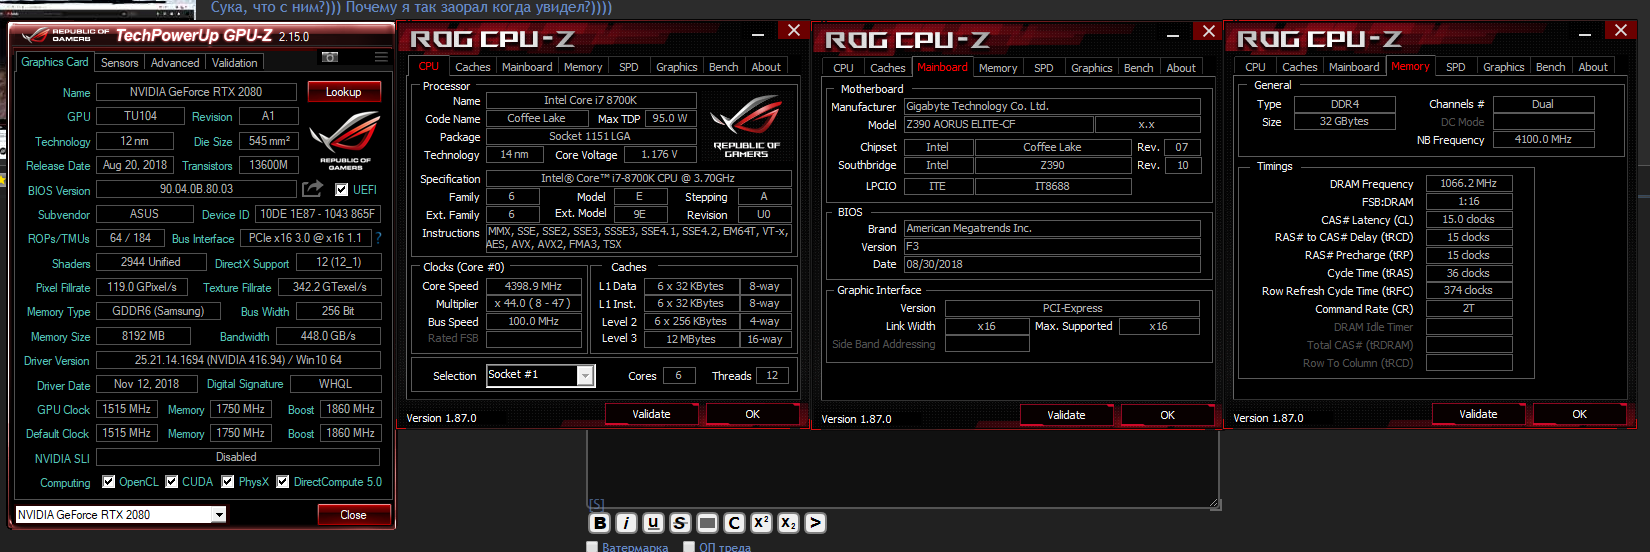Viewport: 1650px width, 552px height.
Task: Click the Z390 AORUS ELITE-CF model value
Action: tap(998, 125)
